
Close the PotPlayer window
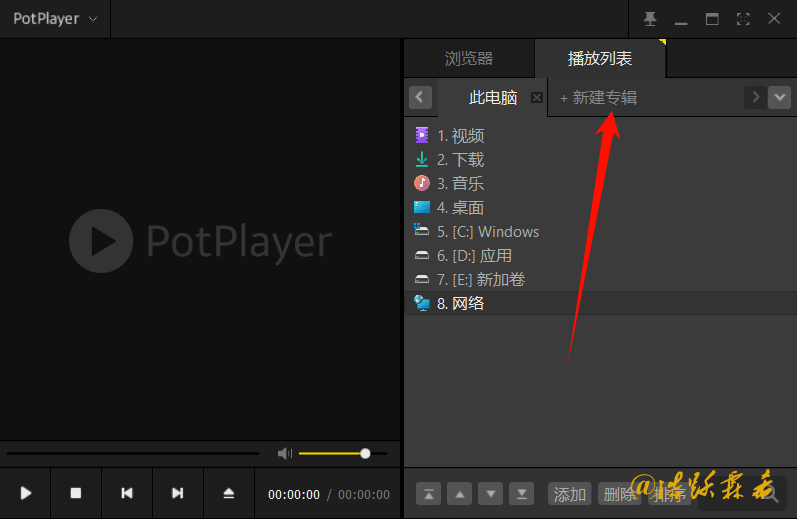pyautogui.click(x=774, y=19)
